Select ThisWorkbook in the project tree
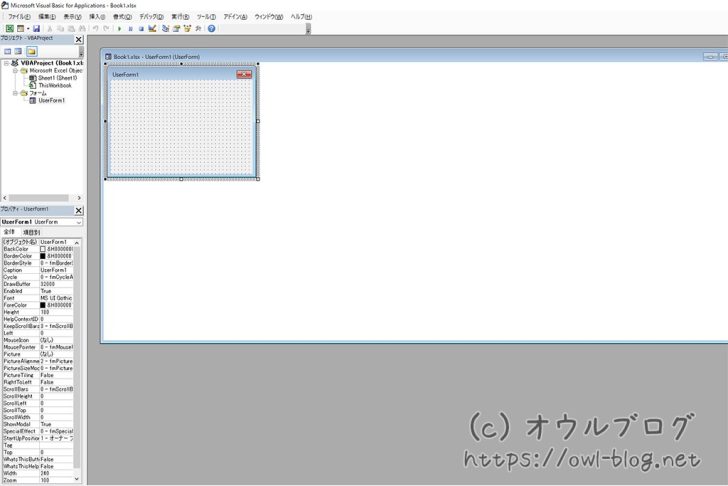 55,86
